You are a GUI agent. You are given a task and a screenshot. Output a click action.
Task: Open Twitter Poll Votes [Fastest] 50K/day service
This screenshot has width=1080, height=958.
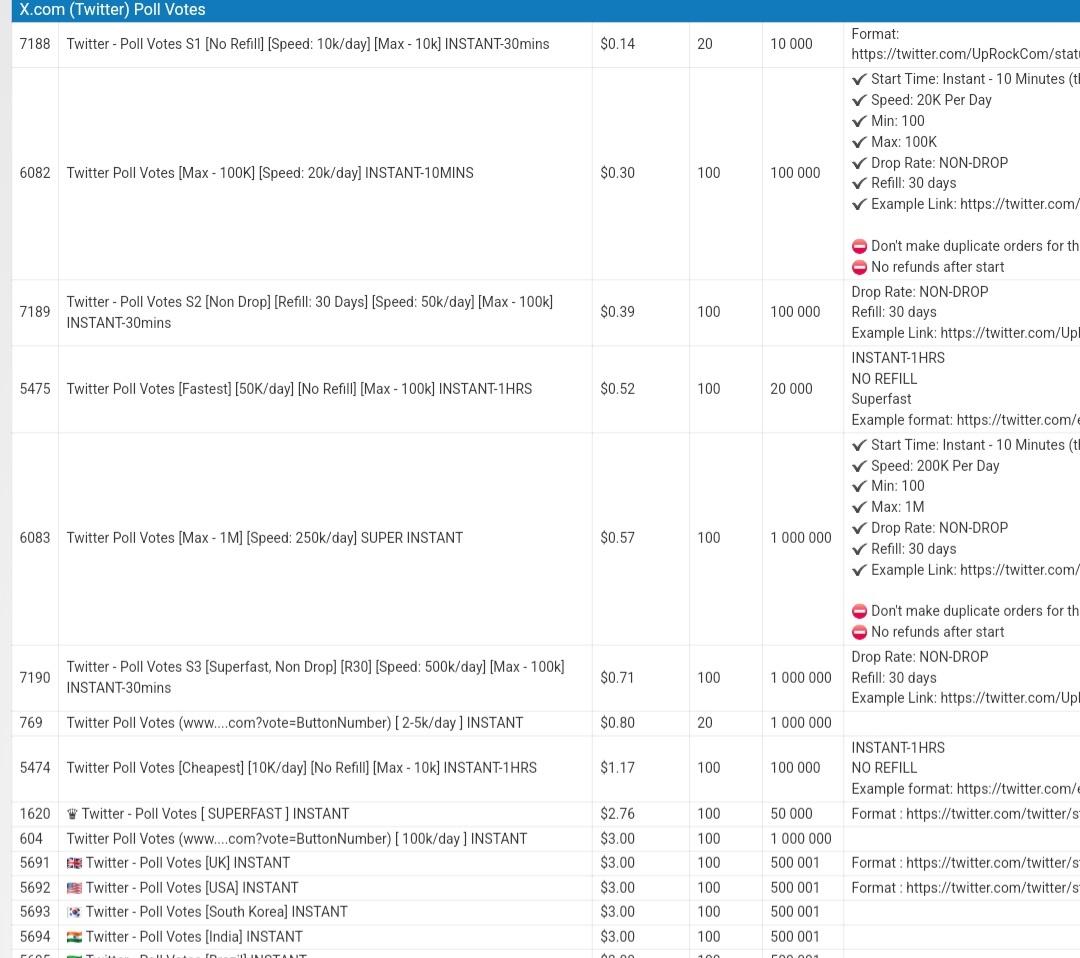click(x=299, y=389)
